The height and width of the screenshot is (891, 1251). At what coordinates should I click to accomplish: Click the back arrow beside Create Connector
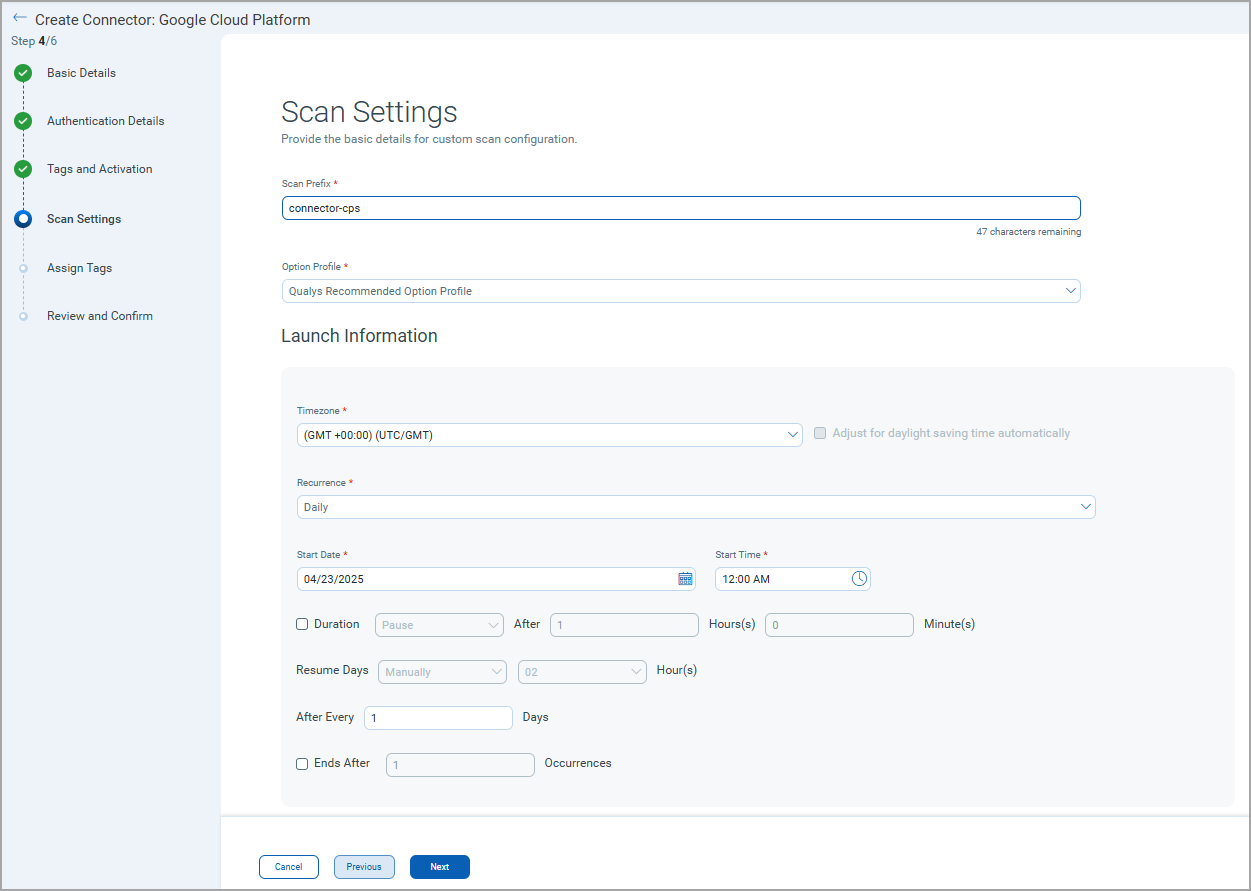(20, 18)
